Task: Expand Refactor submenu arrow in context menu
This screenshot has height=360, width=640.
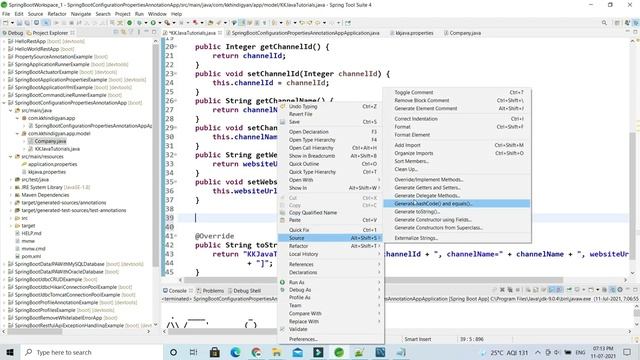Action: point(379,246)
